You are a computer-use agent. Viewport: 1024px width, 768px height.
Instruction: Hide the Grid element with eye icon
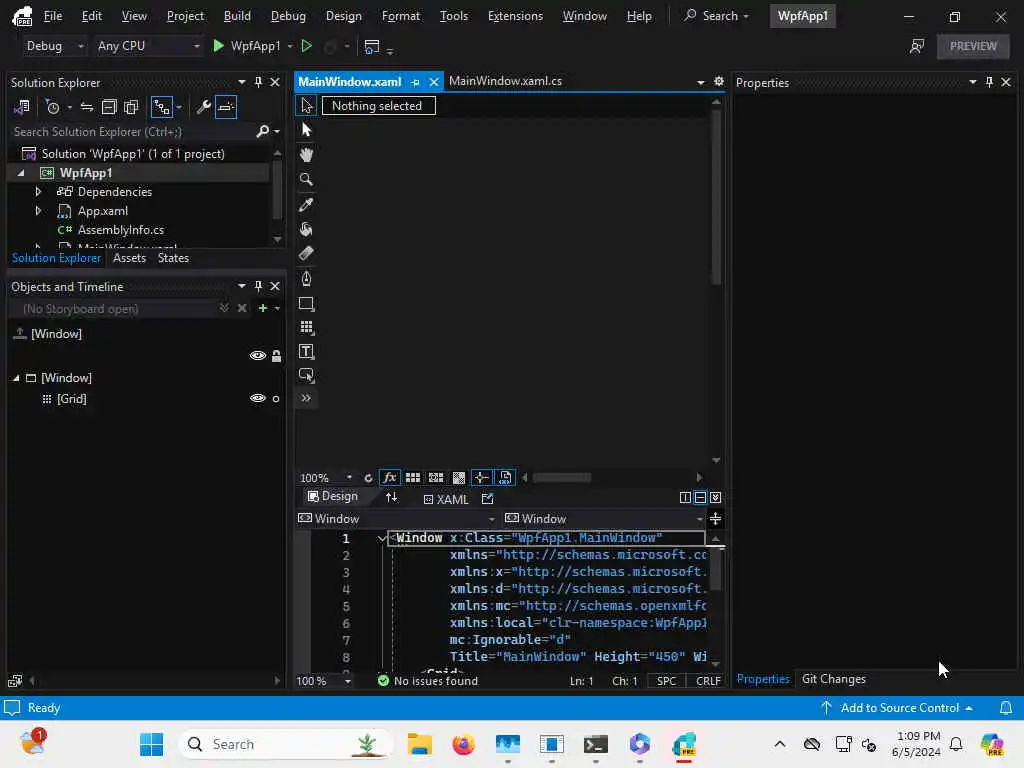click(x=258, y=398)
